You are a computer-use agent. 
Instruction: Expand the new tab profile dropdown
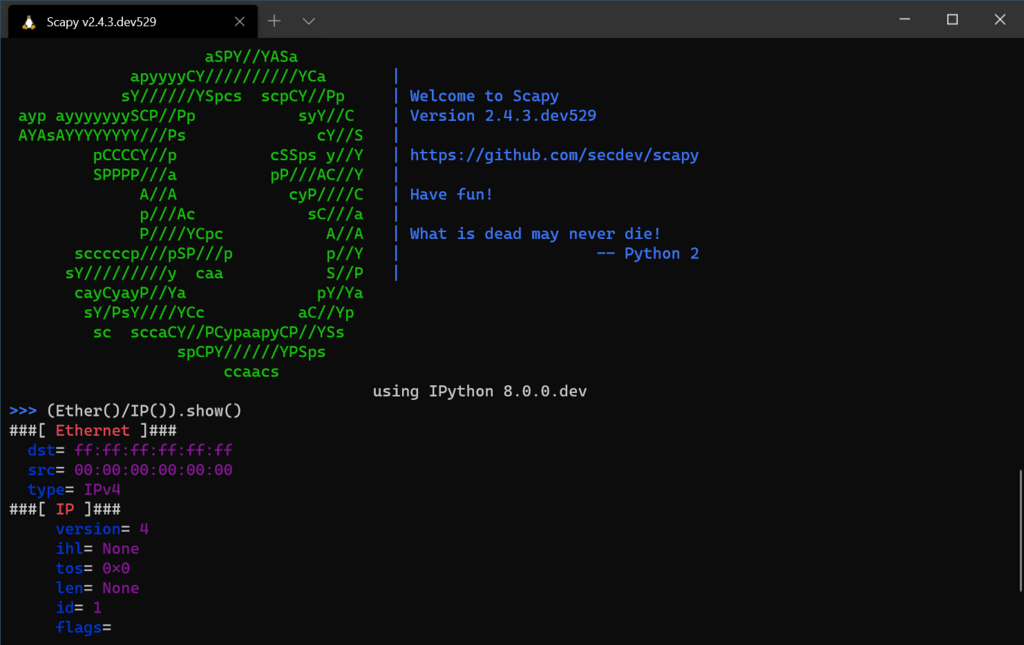[309, 22]
